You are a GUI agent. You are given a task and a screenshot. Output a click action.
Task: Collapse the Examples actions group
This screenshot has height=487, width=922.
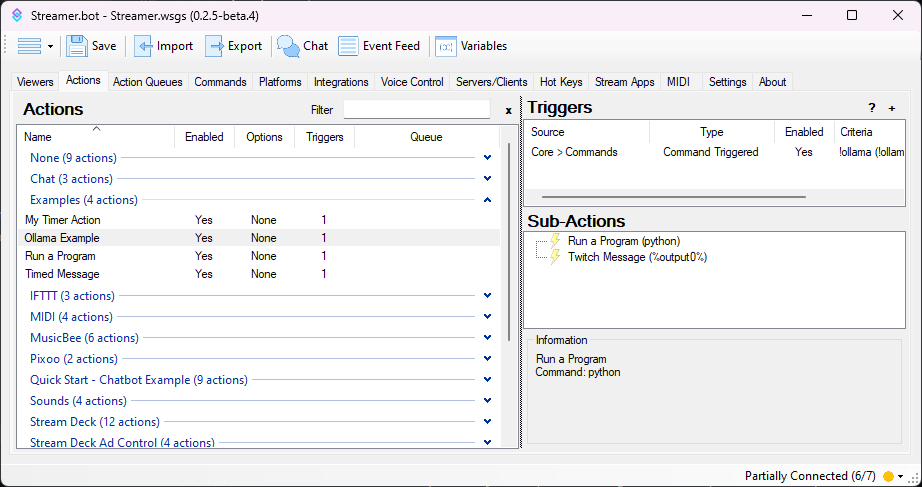pyautogui.click(x=487, y=200)
